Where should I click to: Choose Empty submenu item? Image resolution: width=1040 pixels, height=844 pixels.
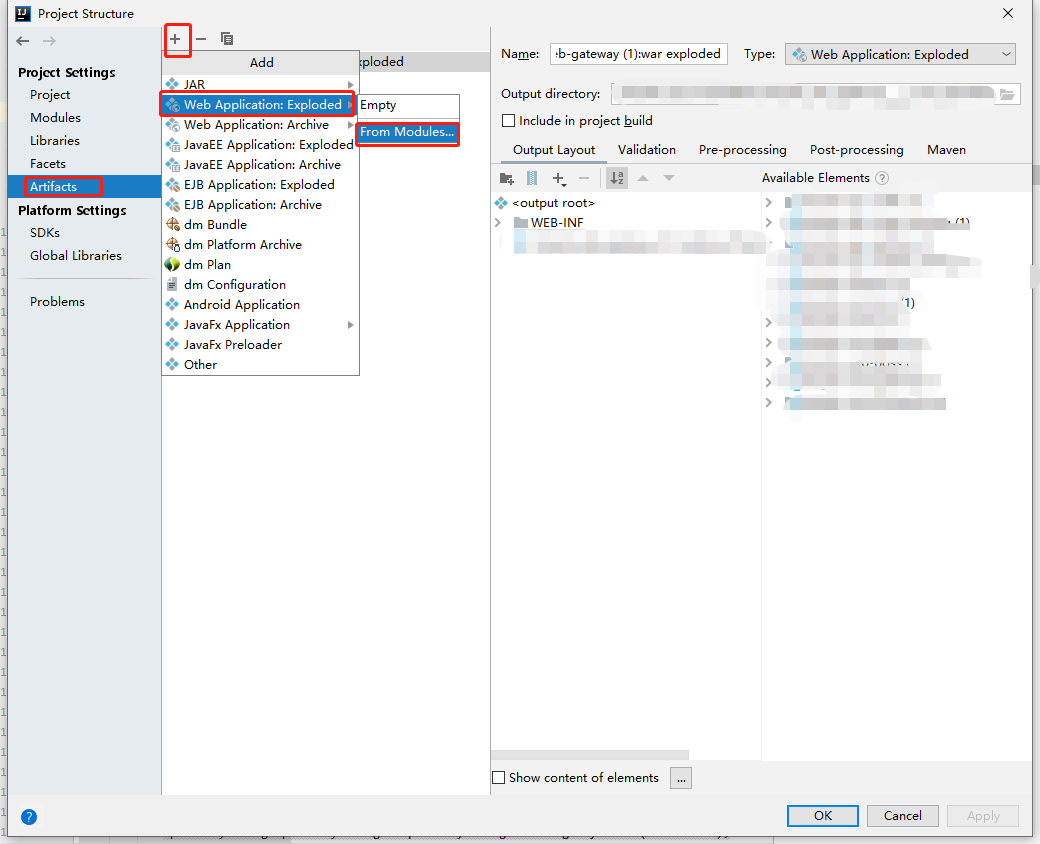pyautogui.click(x=409, y=105)
